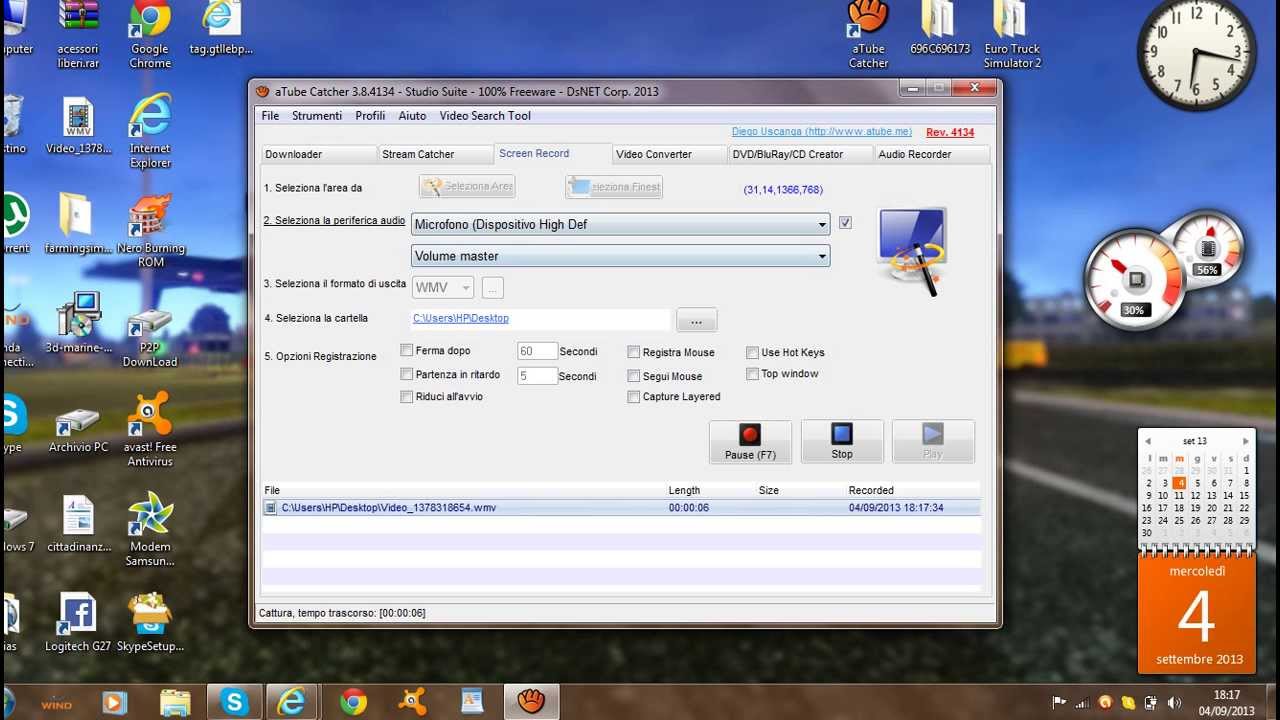The image size is (1280, 720).
Task: Switch to Stream Catcher tab
Action: tap(435, 154)
